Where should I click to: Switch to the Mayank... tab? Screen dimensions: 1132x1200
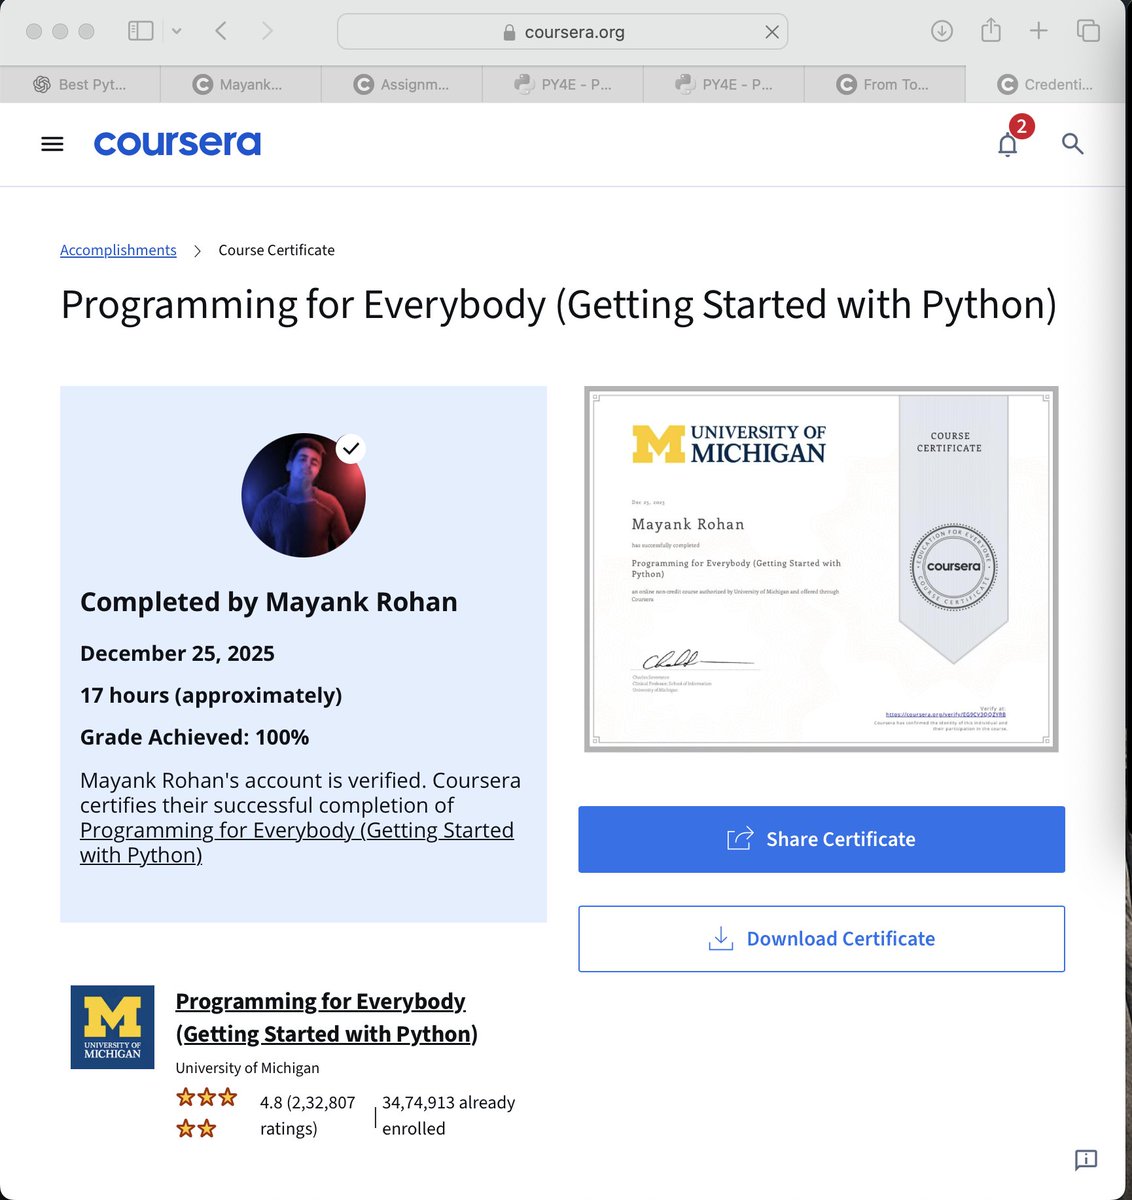coord(241,84)
